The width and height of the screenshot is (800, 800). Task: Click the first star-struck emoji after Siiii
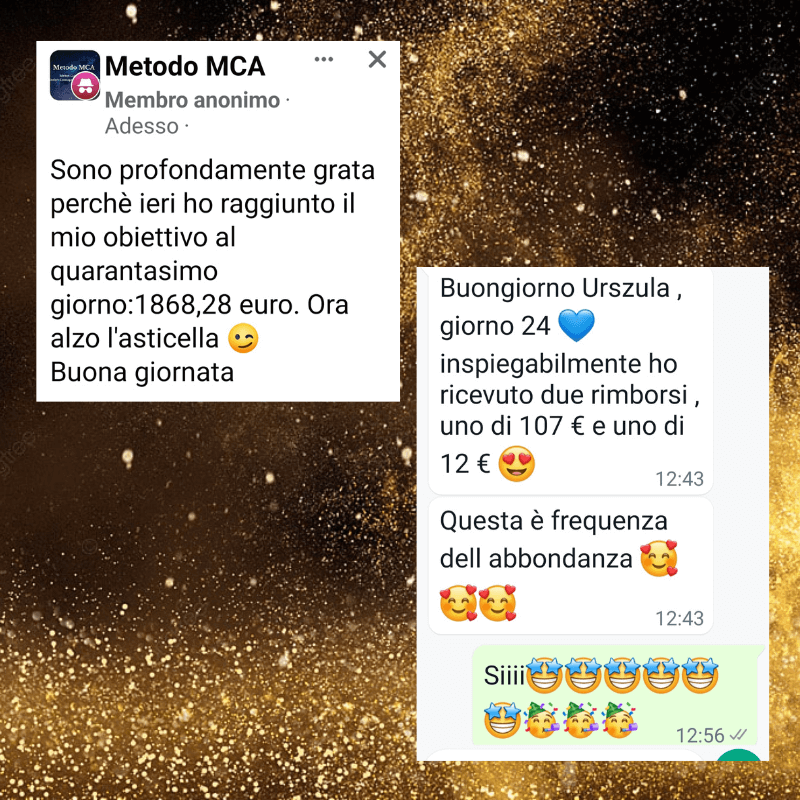[544, 675]
